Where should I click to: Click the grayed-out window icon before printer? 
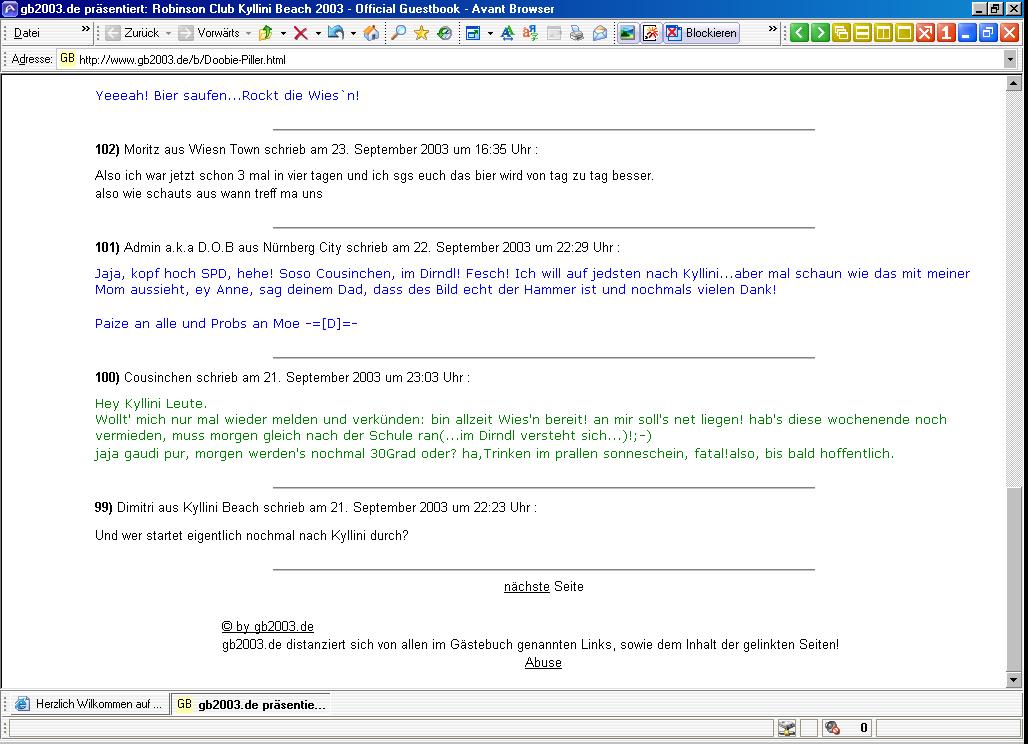[x=554, y=33]
